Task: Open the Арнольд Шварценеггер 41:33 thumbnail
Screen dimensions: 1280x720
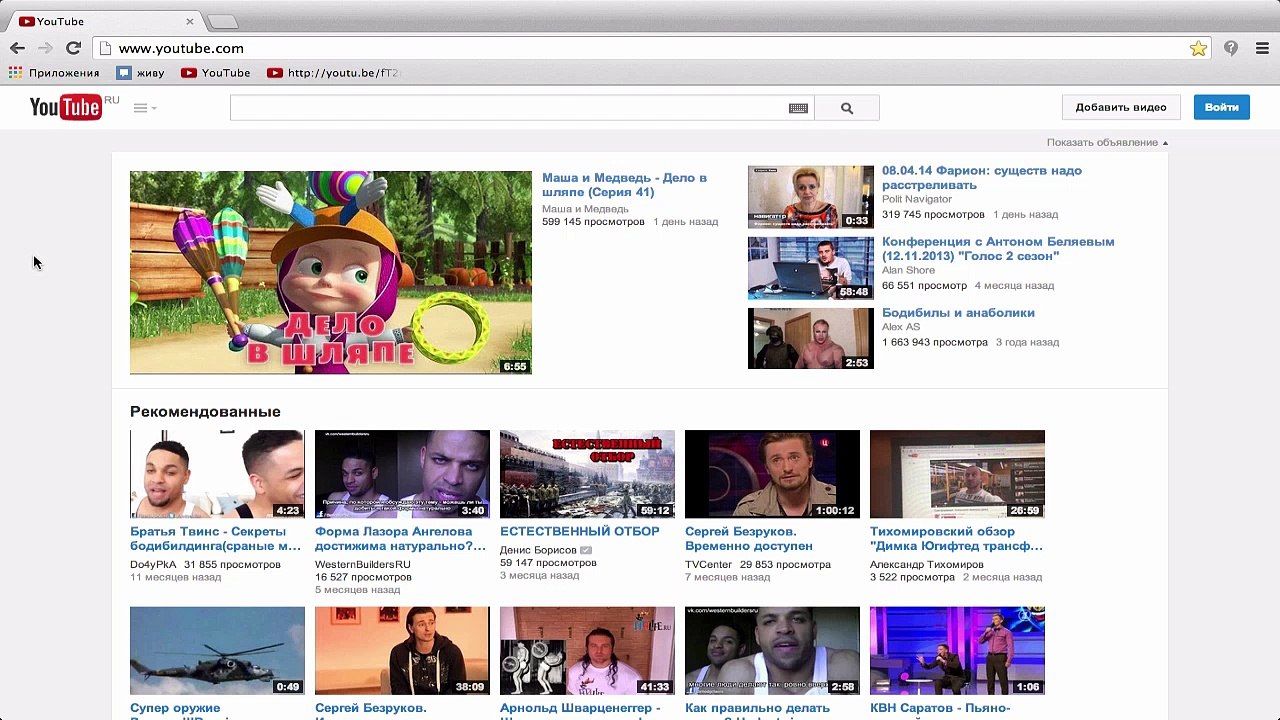Action: (587, 650)
